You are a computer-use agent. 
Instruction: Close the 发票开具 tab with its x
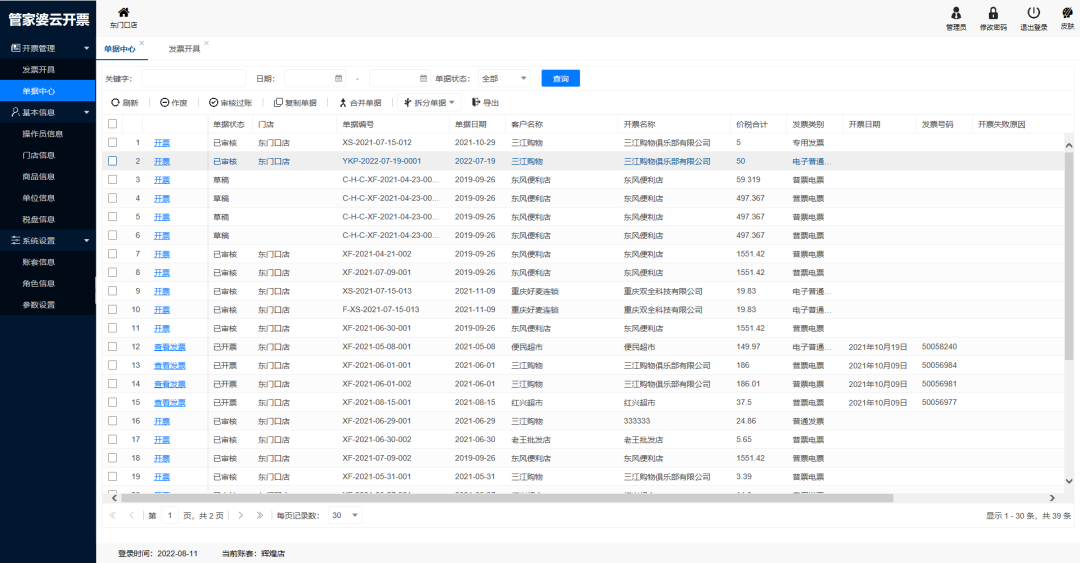tap(206, 43)
